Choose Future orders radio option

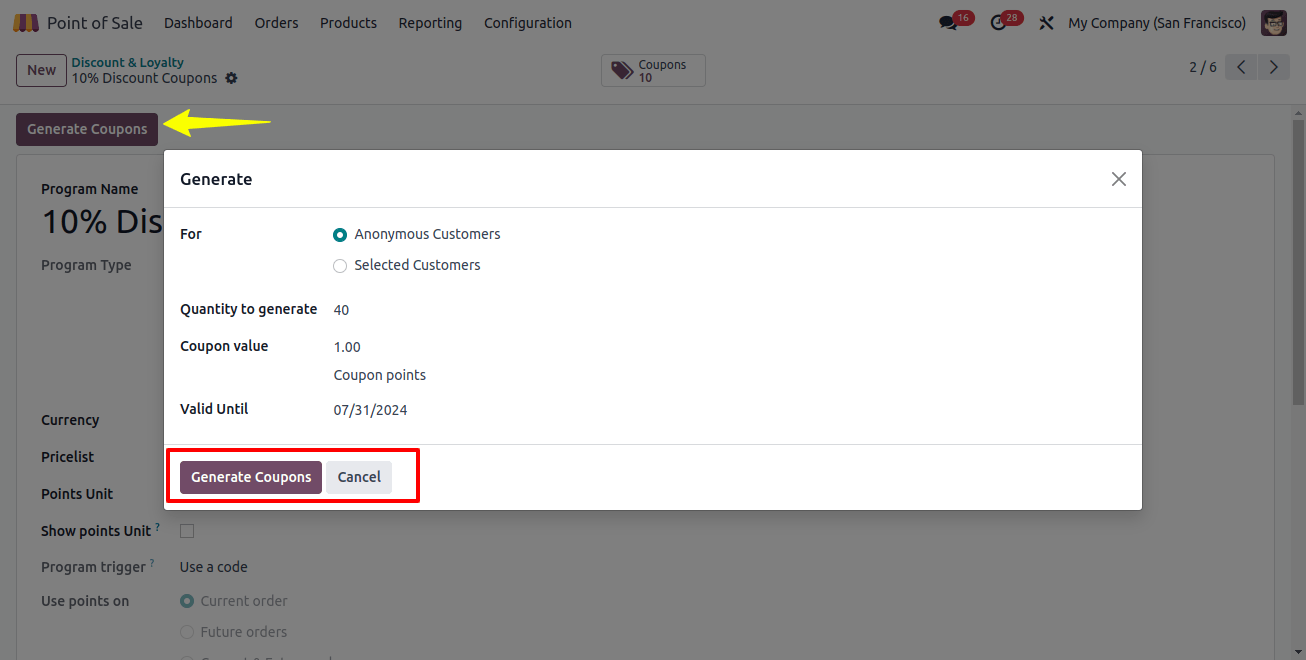pos(187,632)
